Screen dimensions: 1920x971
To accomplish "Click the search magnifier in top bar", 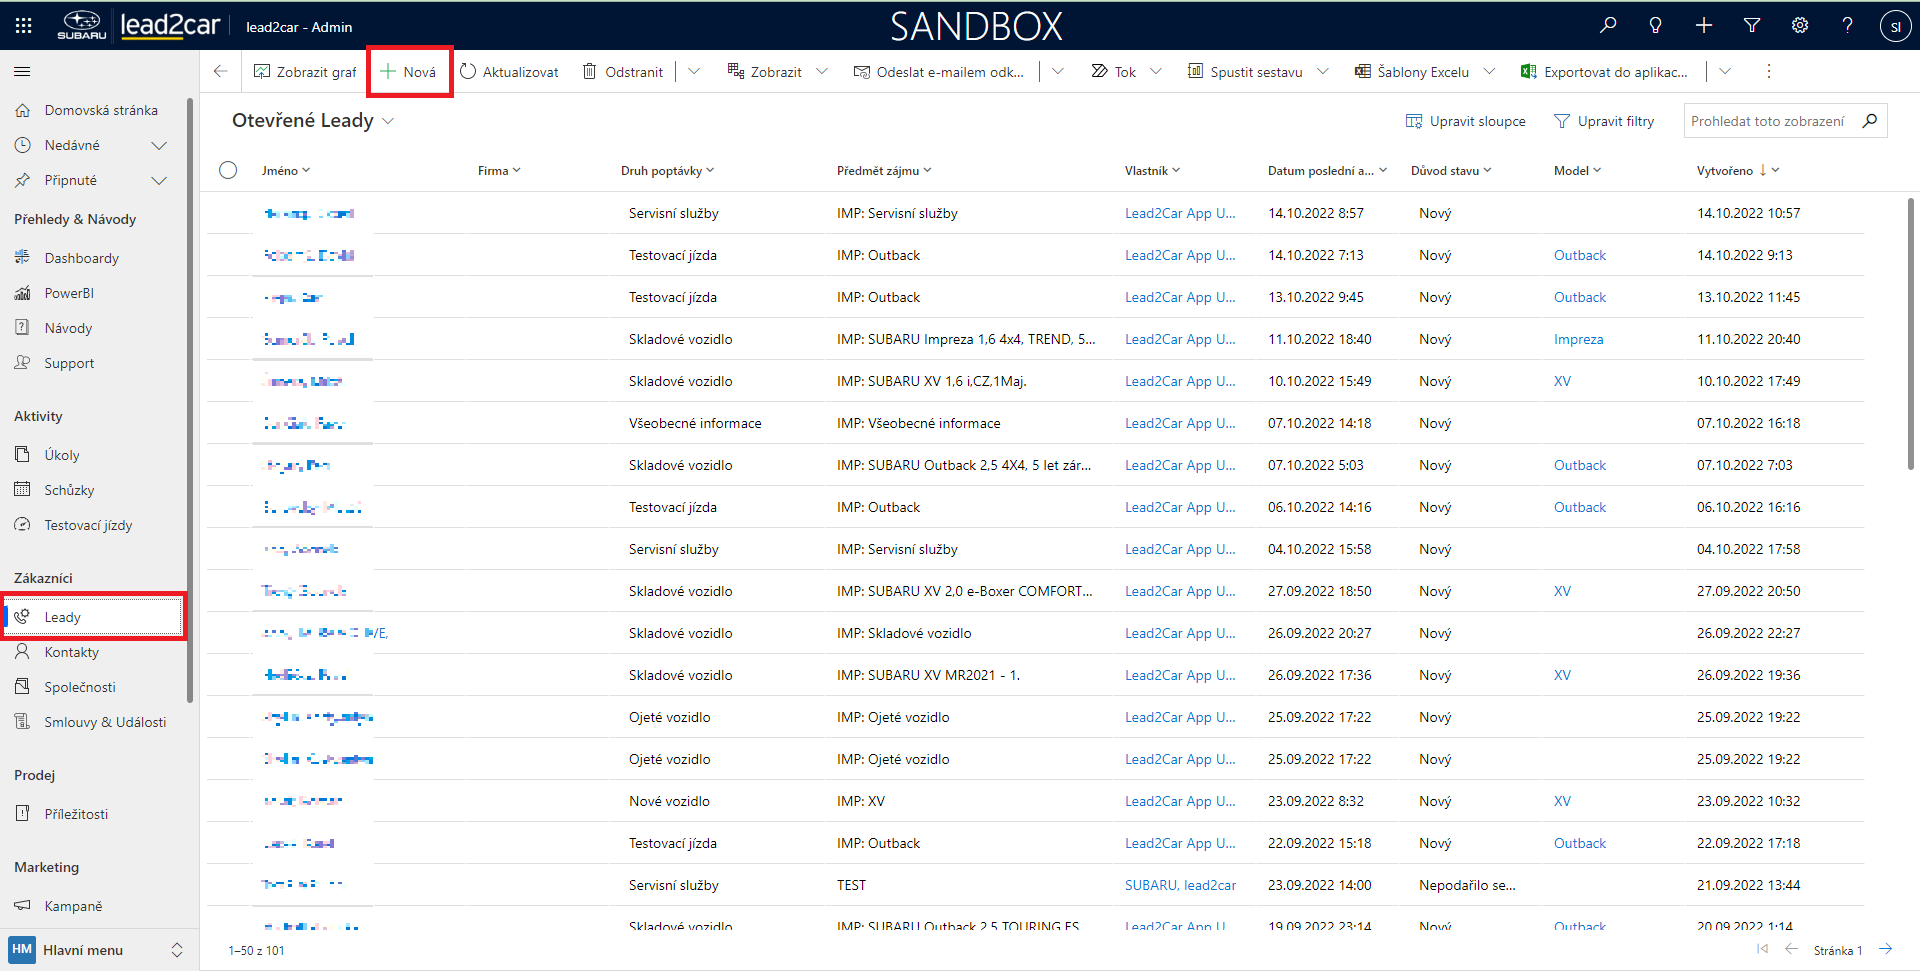I will [1608, 26].
